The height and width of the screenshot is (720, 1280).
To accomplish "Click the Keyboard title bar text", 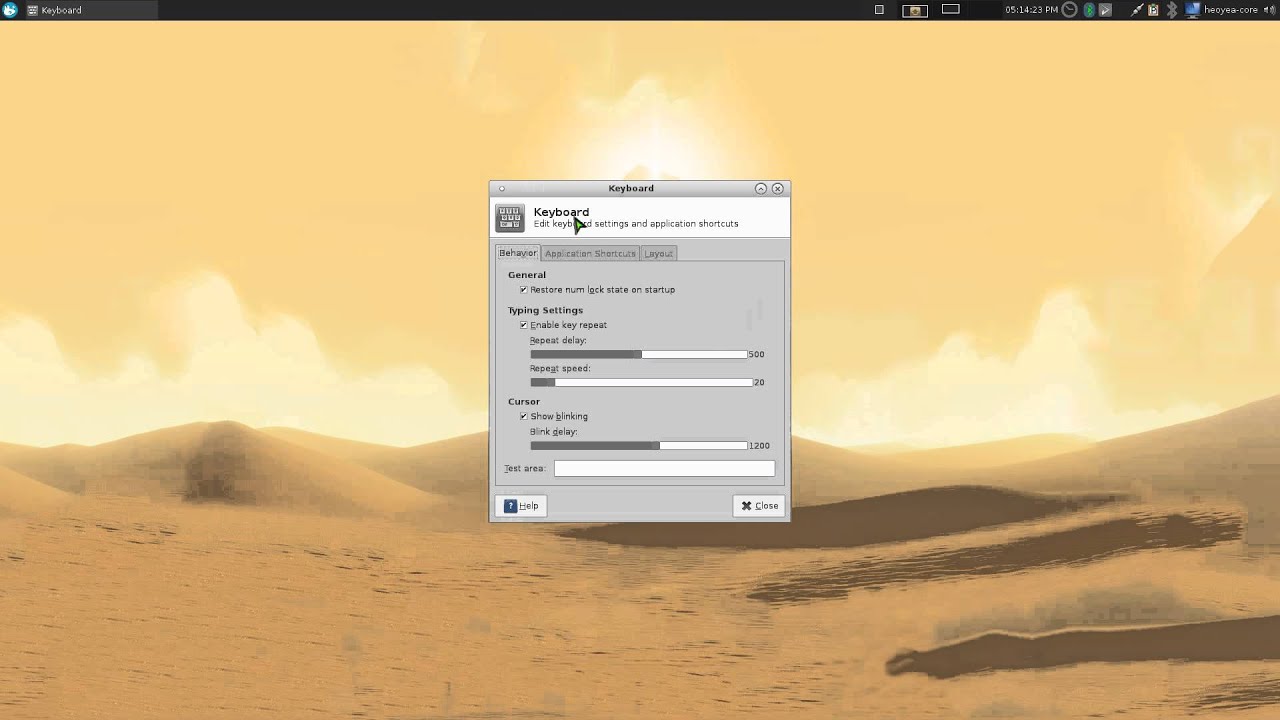I will [631, 188].
